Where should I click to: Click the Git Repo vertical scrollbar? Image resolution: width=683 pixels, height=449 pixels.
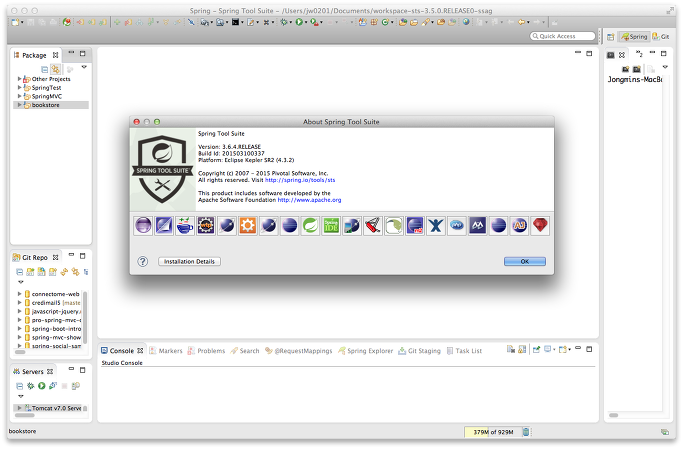click(x=85, y=317)
